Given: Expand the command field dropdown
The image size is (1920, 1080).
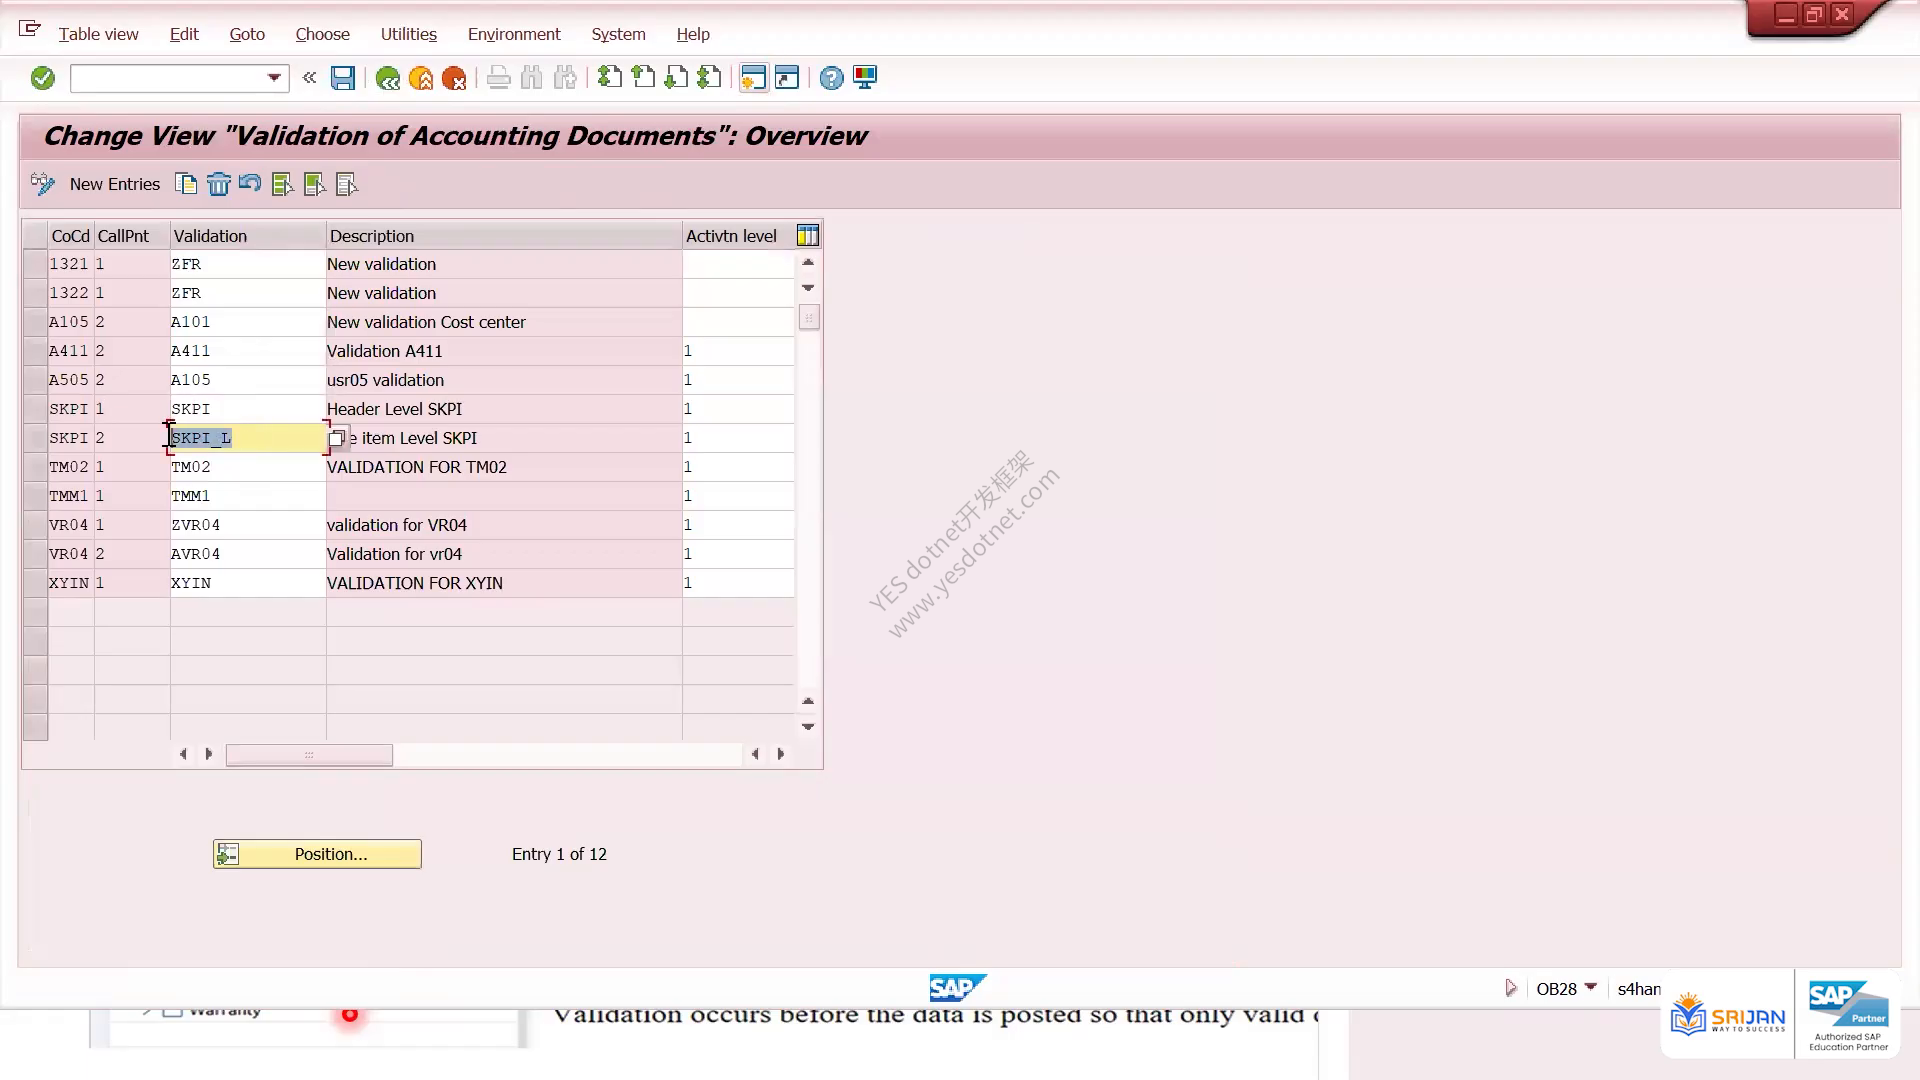Looking at the screenshot, I should pyautogui.click(x=274, y=78).
